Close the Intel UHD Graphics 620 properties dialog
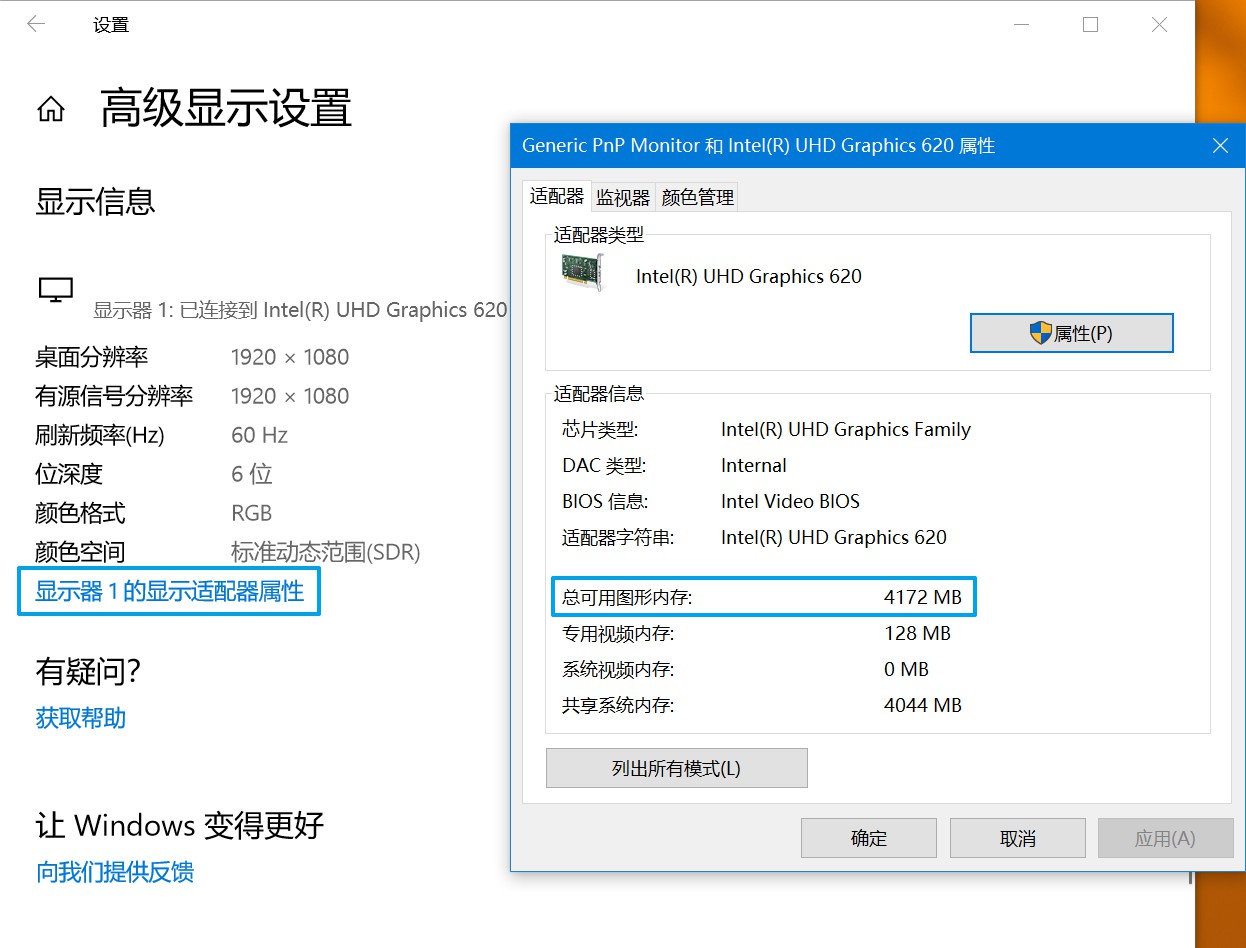 1220,146
